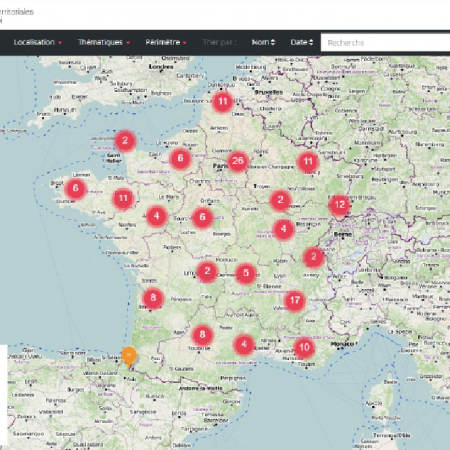Open cluster marker 12 near Freiburg
Image resolution: width=450 pixels, height=450 pixels.
click(x=339, y=205)
